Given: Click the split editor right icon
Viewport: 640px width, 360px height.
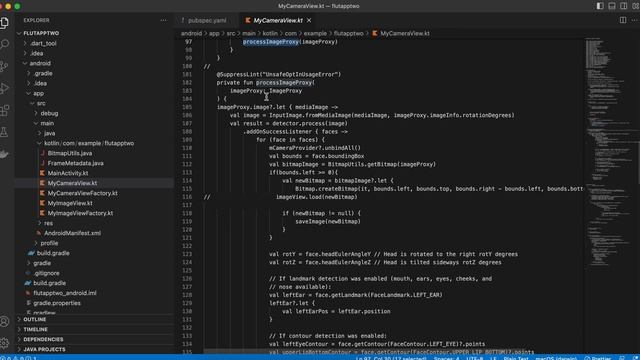Looking at the screenshot, I should (622, 20).
